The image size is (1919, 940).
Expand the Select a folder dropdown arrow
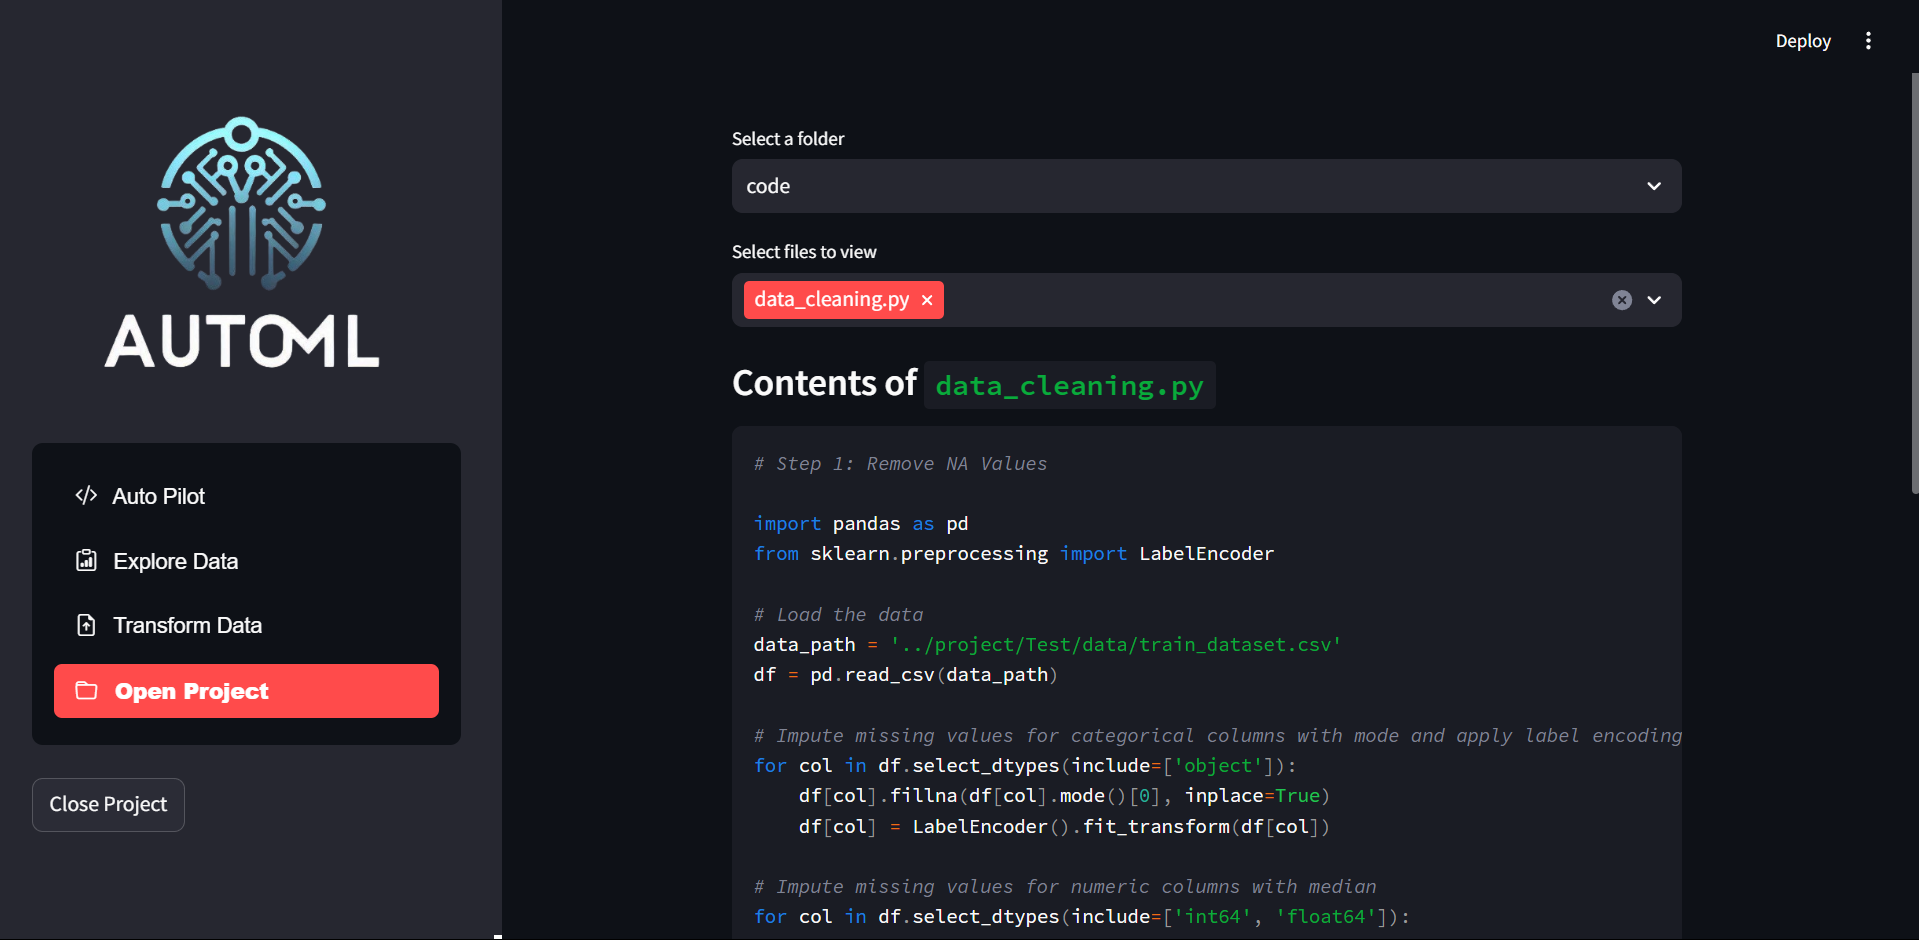(x=1654, y=186)
